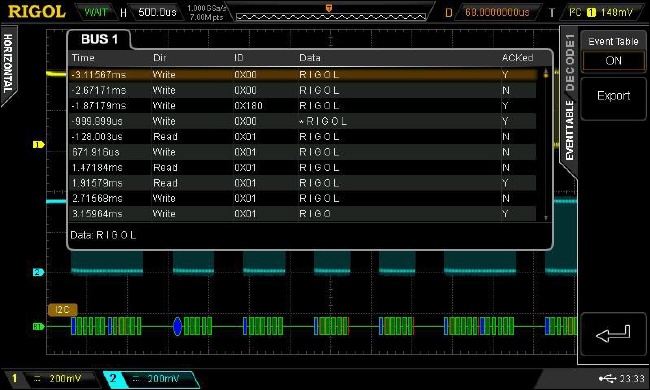Select the row at -1.87179ms
Image resolution: width=650 pixels, height=390 pixels.
tap(303, 106)
